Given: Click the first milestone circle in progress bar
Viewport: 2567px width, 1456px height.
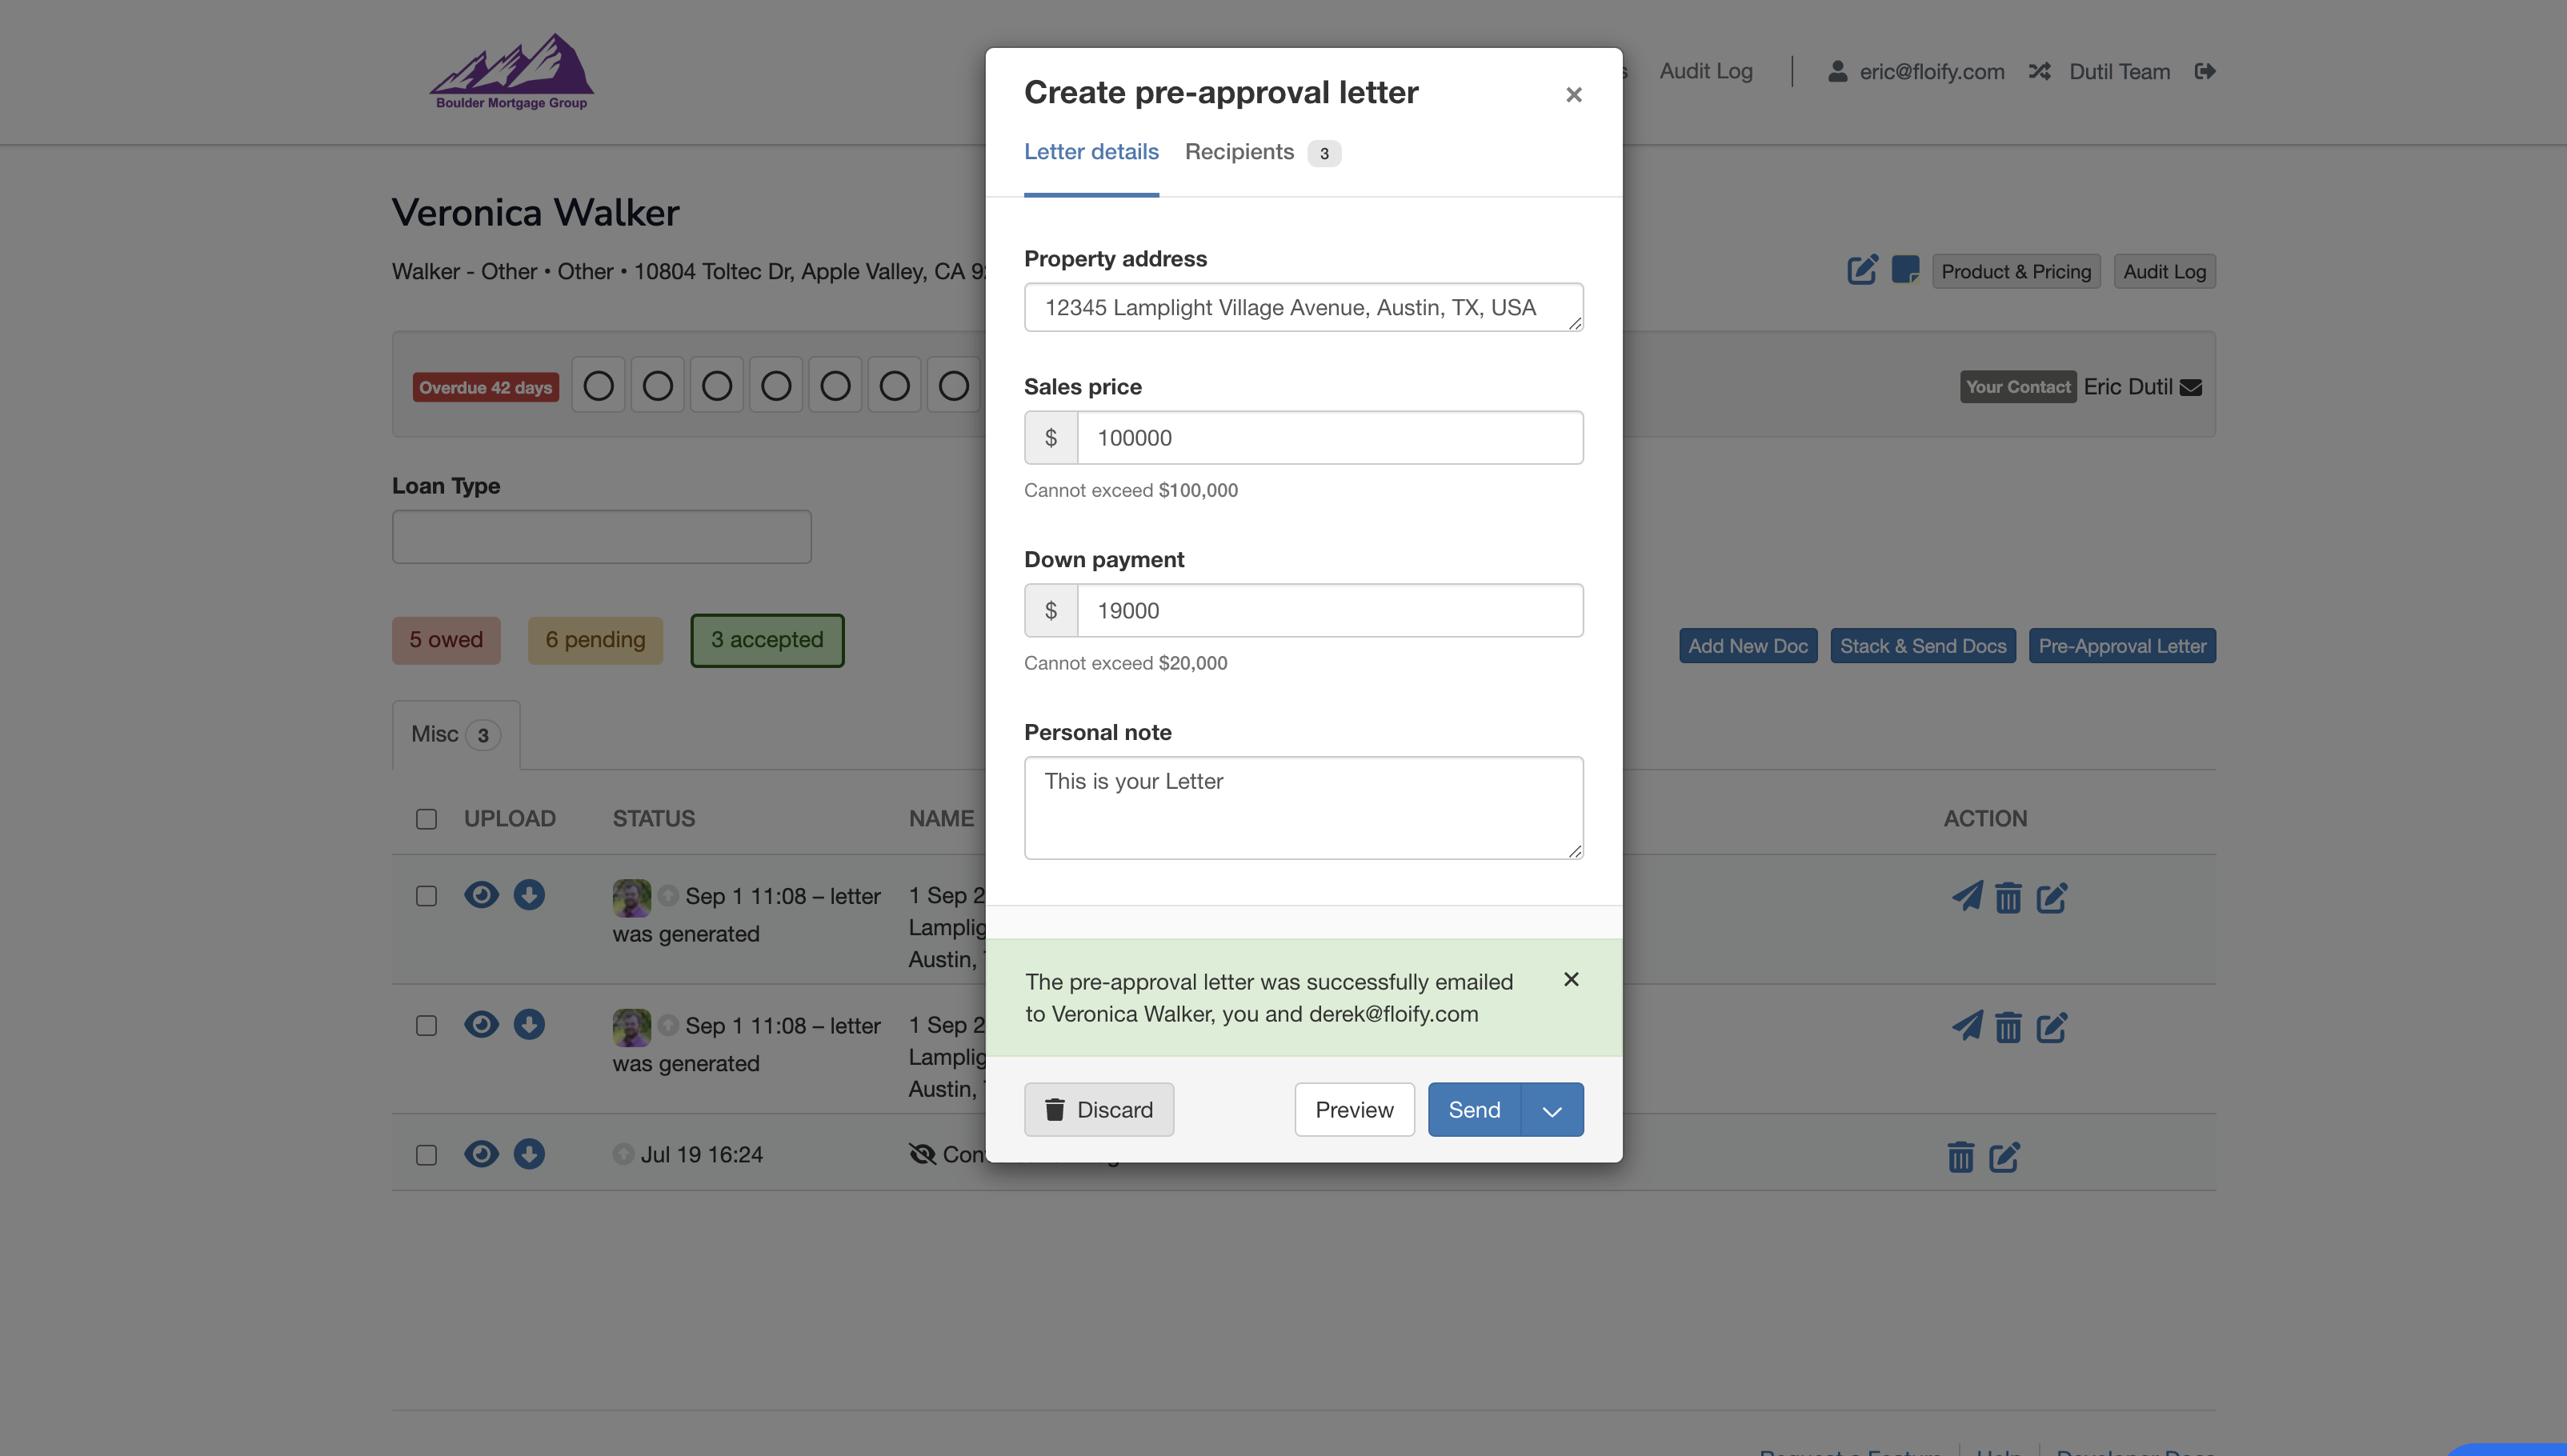Looking at the screenshot, I should (x=598, y=386).
